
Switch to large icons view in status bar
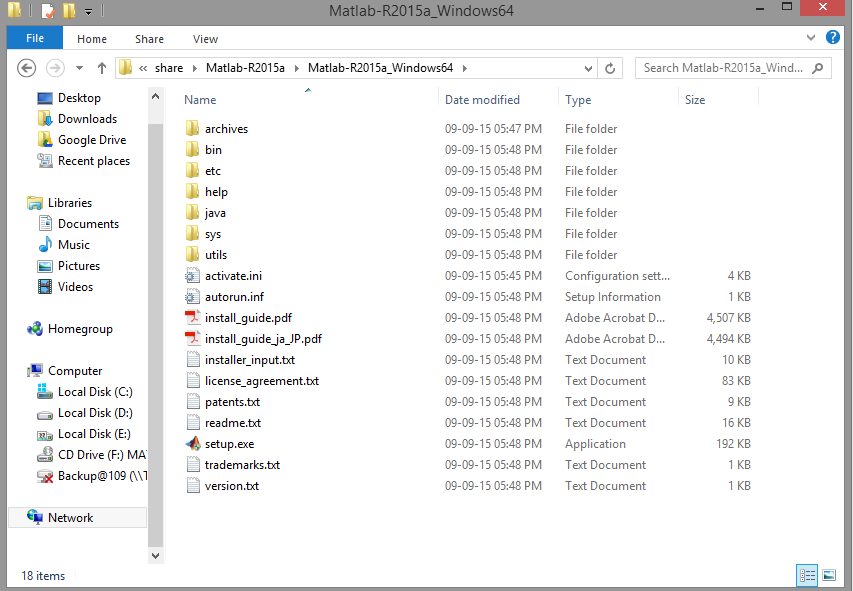click(829, 575)
